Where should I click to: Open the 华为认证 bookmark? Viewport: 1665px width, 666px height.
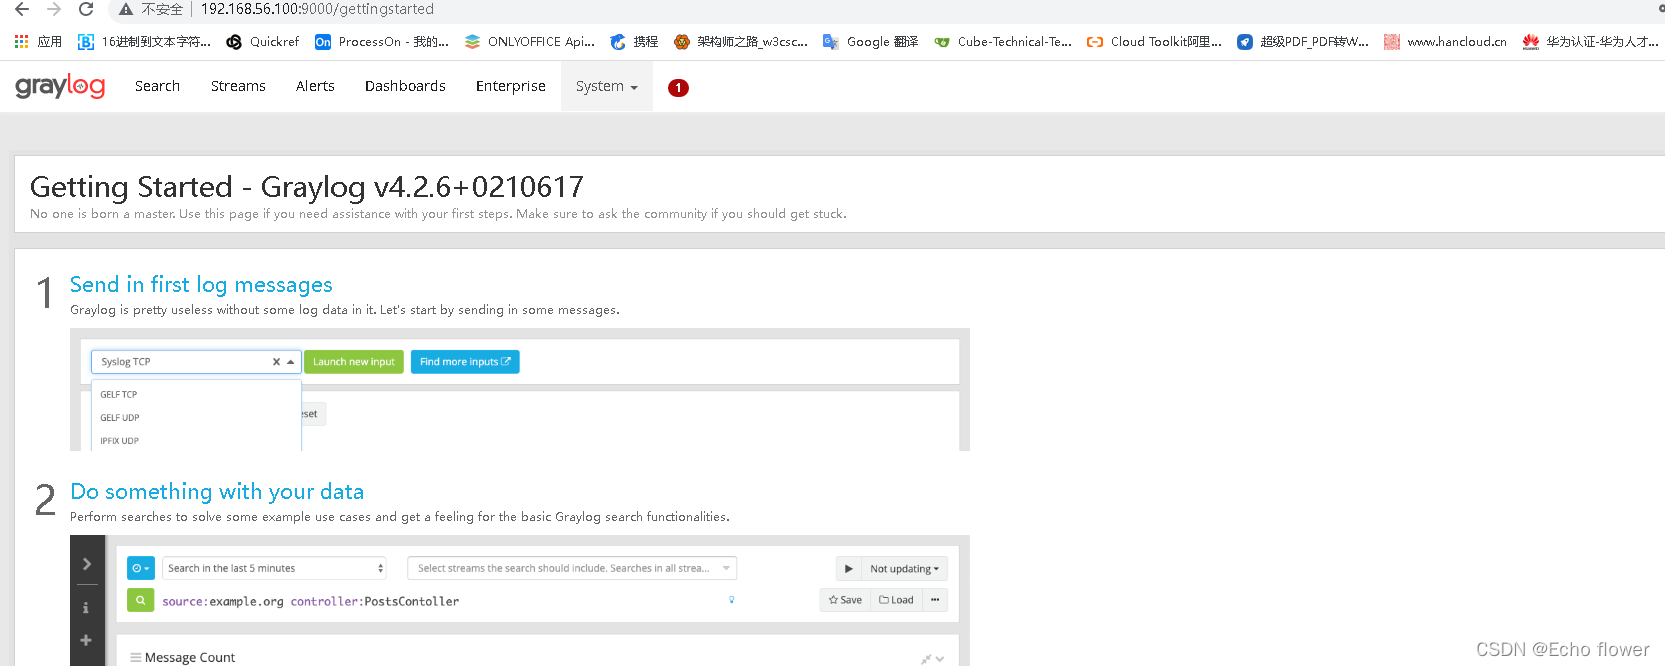tap(1591, 41)
